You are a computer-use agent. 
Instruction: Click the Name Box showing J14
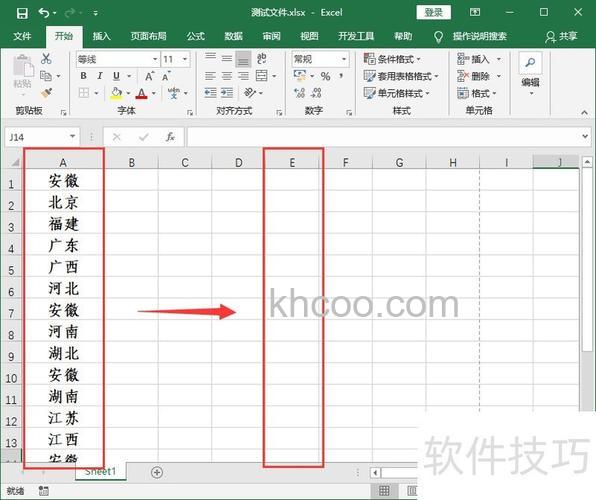coord(42,137)
